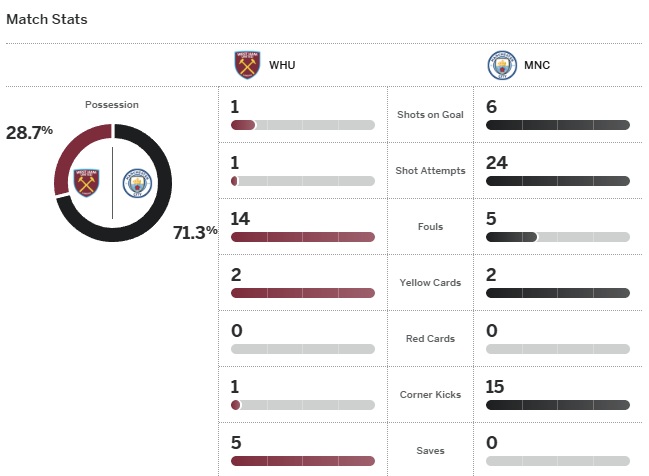Click the Corner Kicks stat label
Viewport: 649px width, 476px height.
click(431, 394)
